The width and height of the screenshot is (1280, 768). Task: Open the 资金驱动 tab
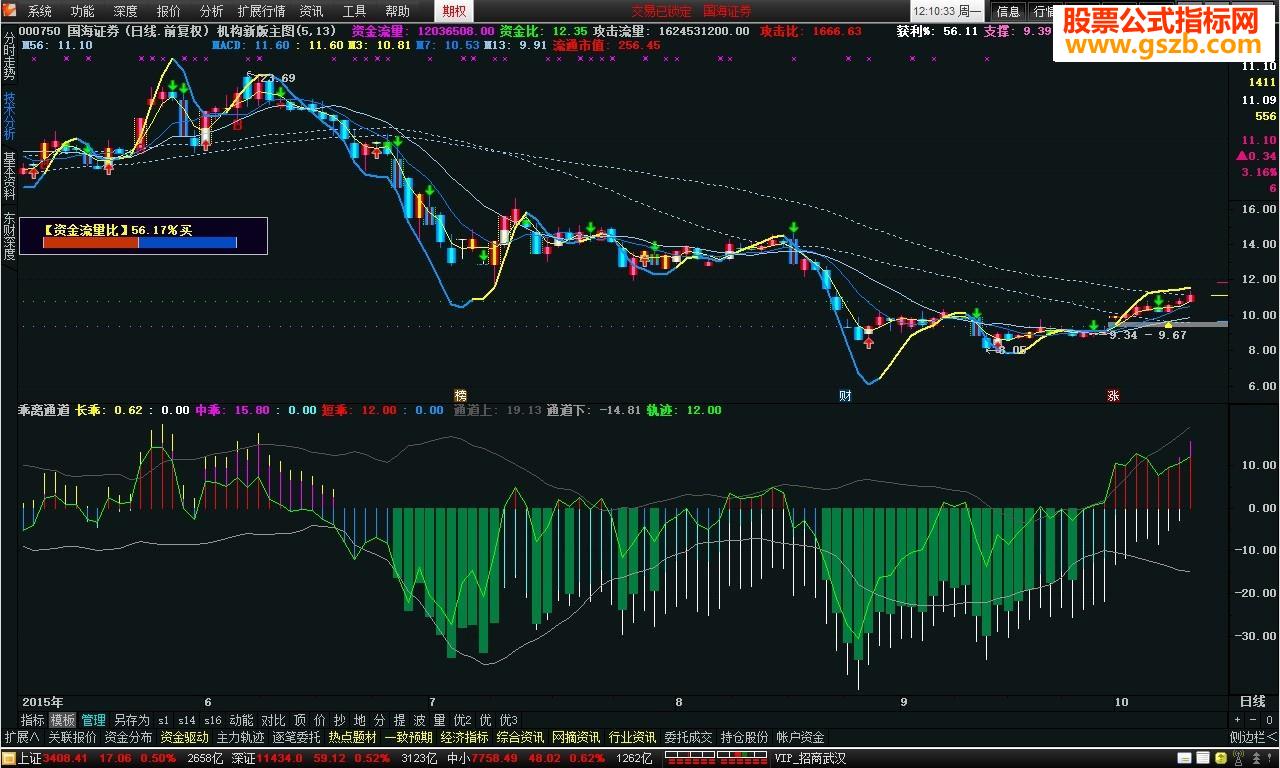[x=184, y=737]
